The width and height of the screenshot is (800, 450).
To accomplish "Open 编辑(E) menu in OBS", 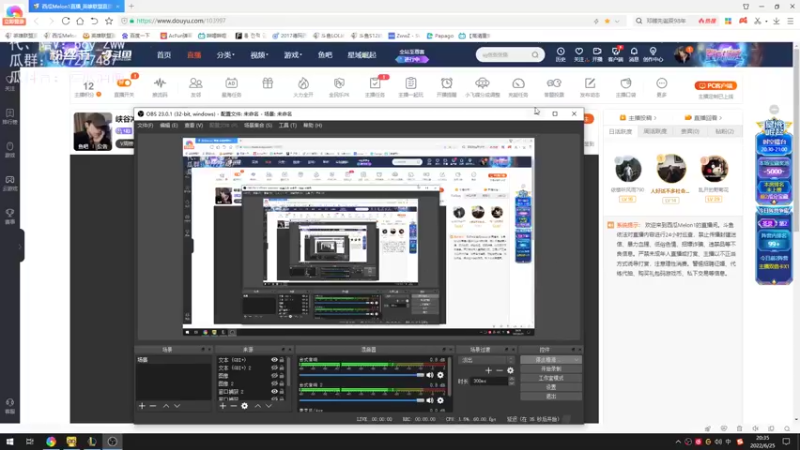I will [168, 126].
